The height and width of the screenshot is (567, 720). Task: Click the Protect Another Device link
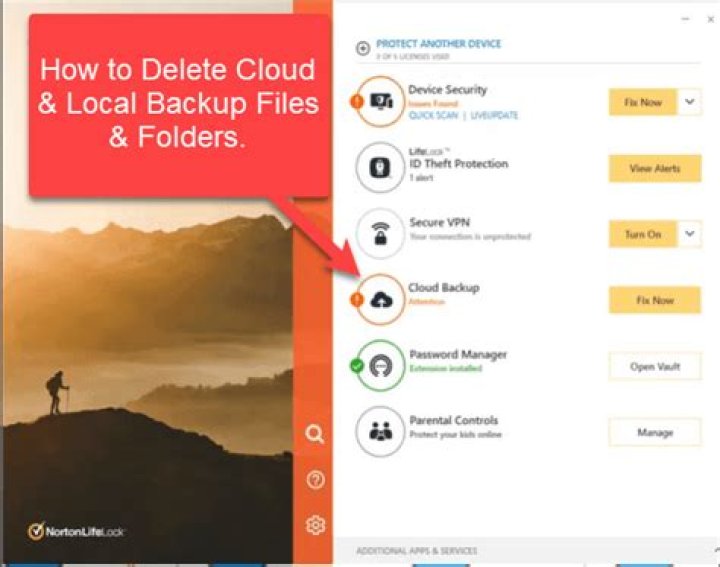point(439,44)
